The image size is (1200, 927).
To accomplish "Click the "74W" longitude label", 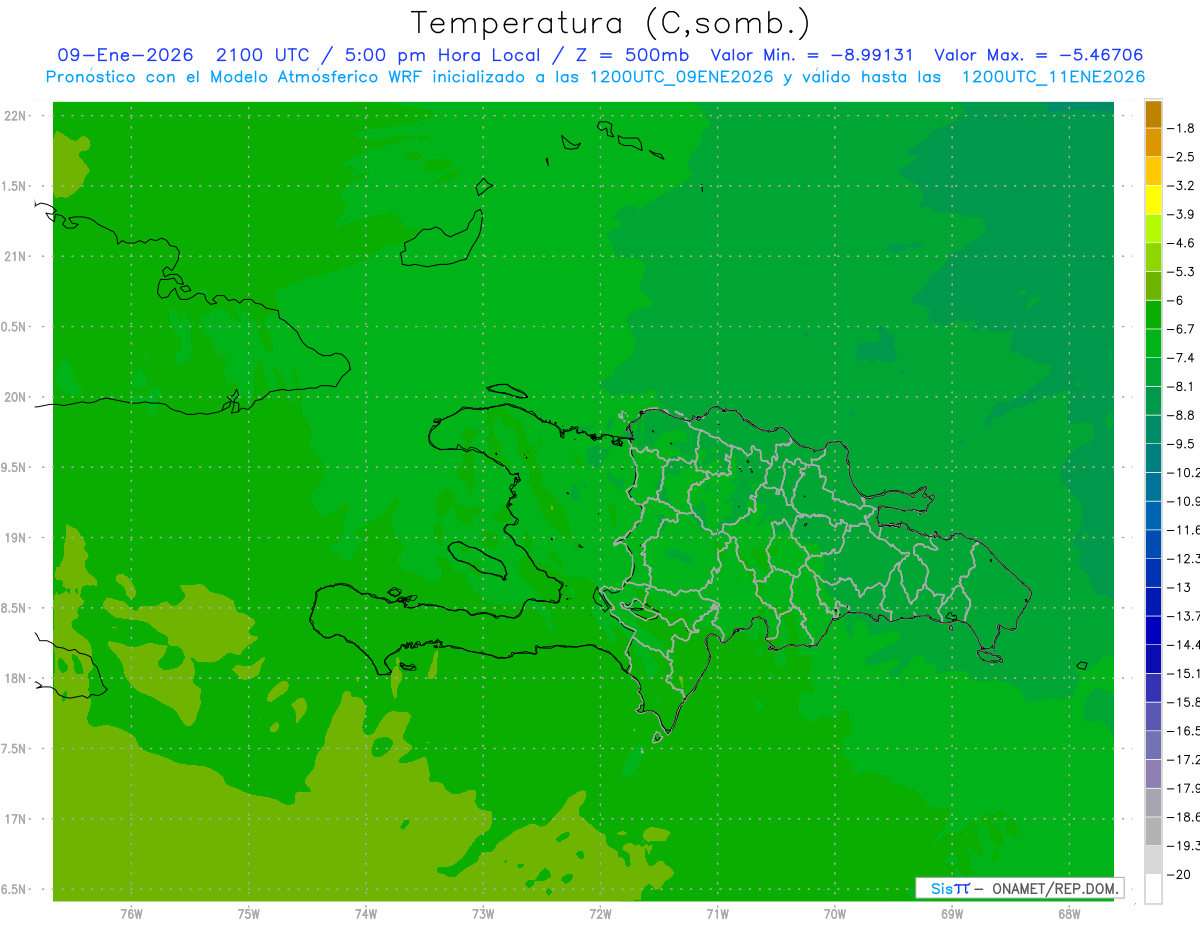I will click(x=366, y=914).
